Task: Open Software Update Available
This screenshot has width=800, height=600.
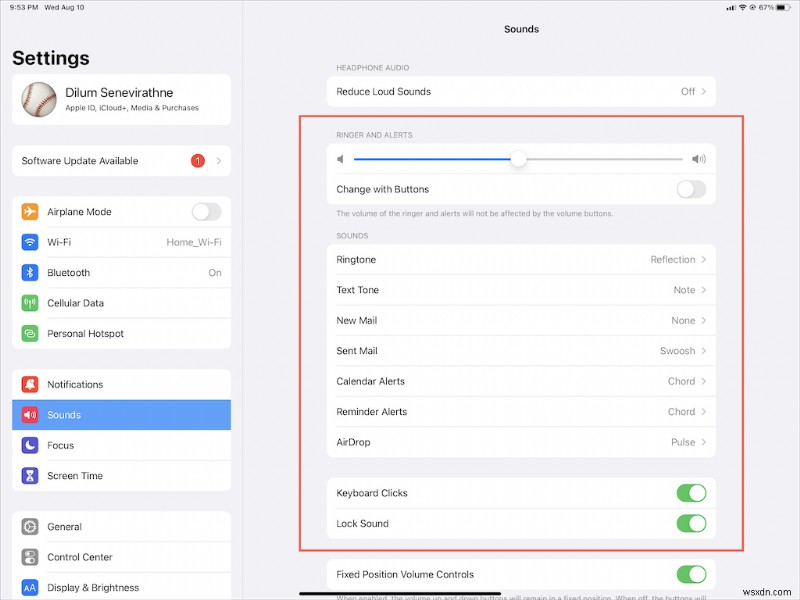Action: (x=120, y=160)
